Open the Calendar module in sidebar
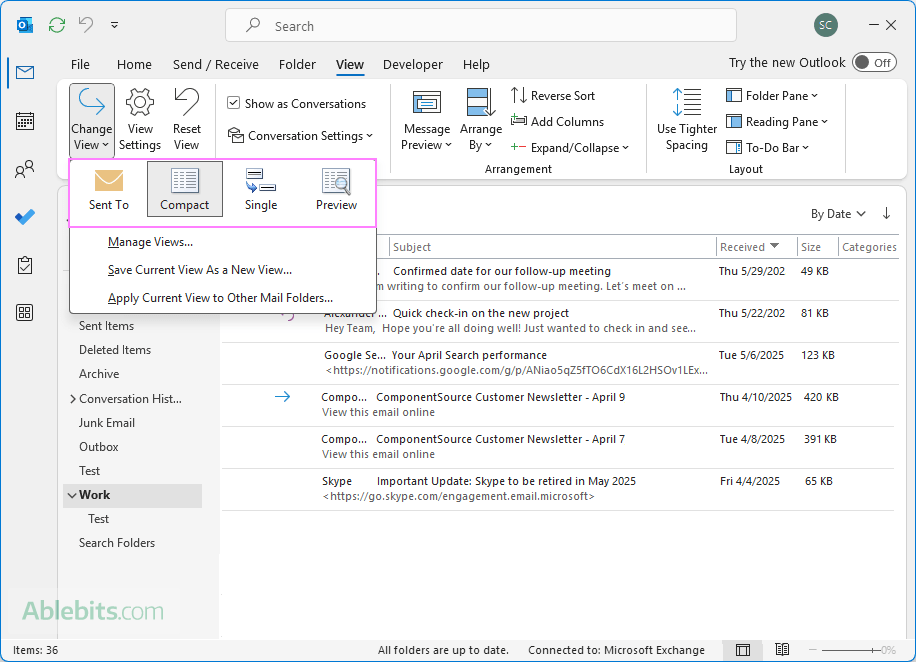 (25, 121)
